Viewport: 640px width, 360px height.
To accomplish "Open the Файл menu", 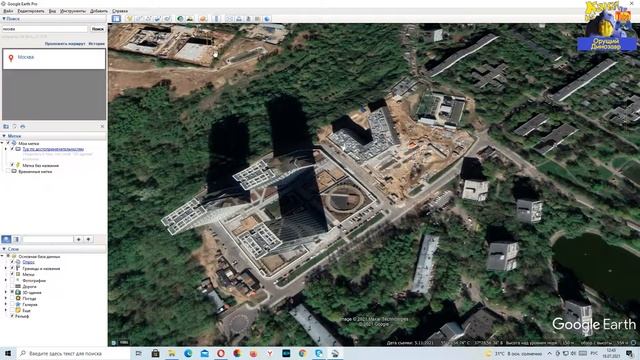I will pyautogui.click(x=8, y=11).
